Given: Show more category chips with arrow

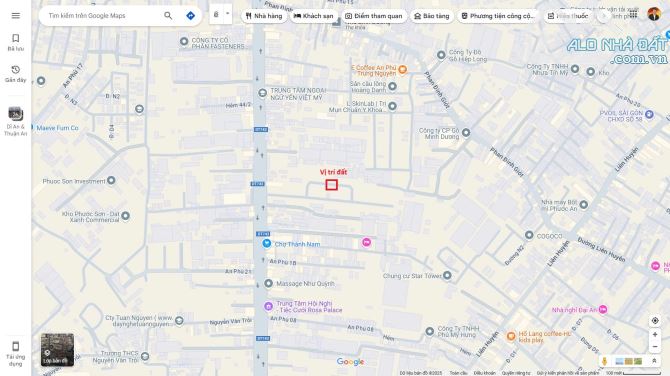Looking at the screenshot, I should [x=604, y=16].
